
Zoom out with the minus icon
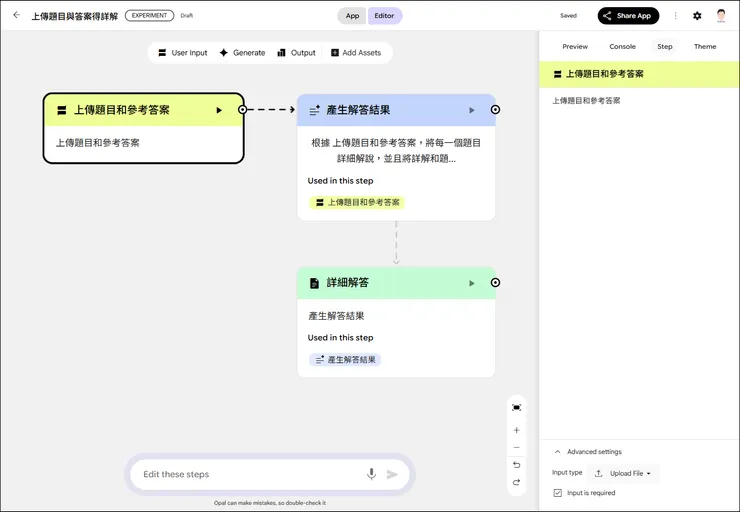[516, 447]
